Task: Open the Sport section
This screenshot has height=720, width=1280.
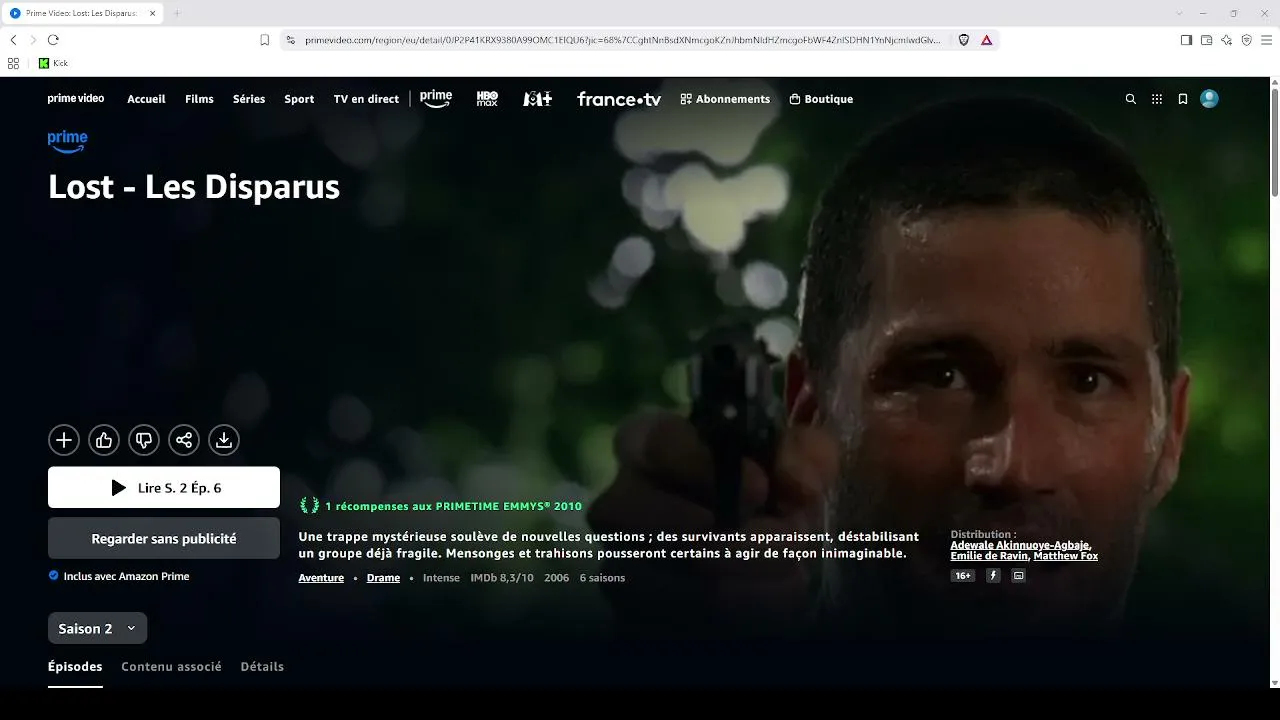Action: (x=299, y=99)
